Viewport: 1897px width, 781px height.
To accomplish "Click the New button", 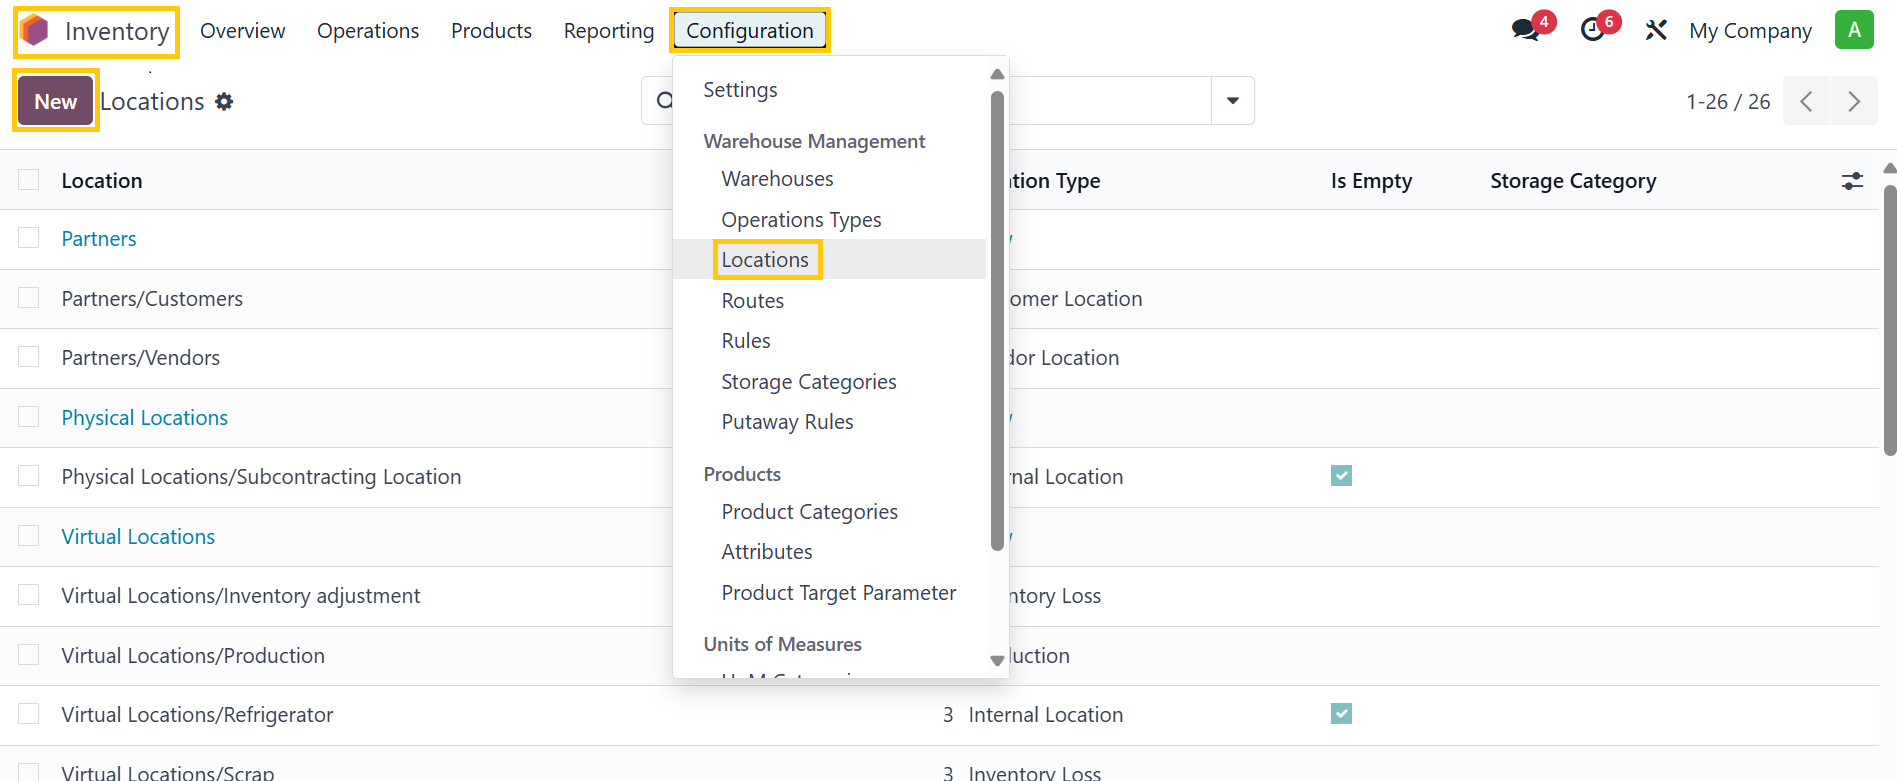I will point(56,101).
